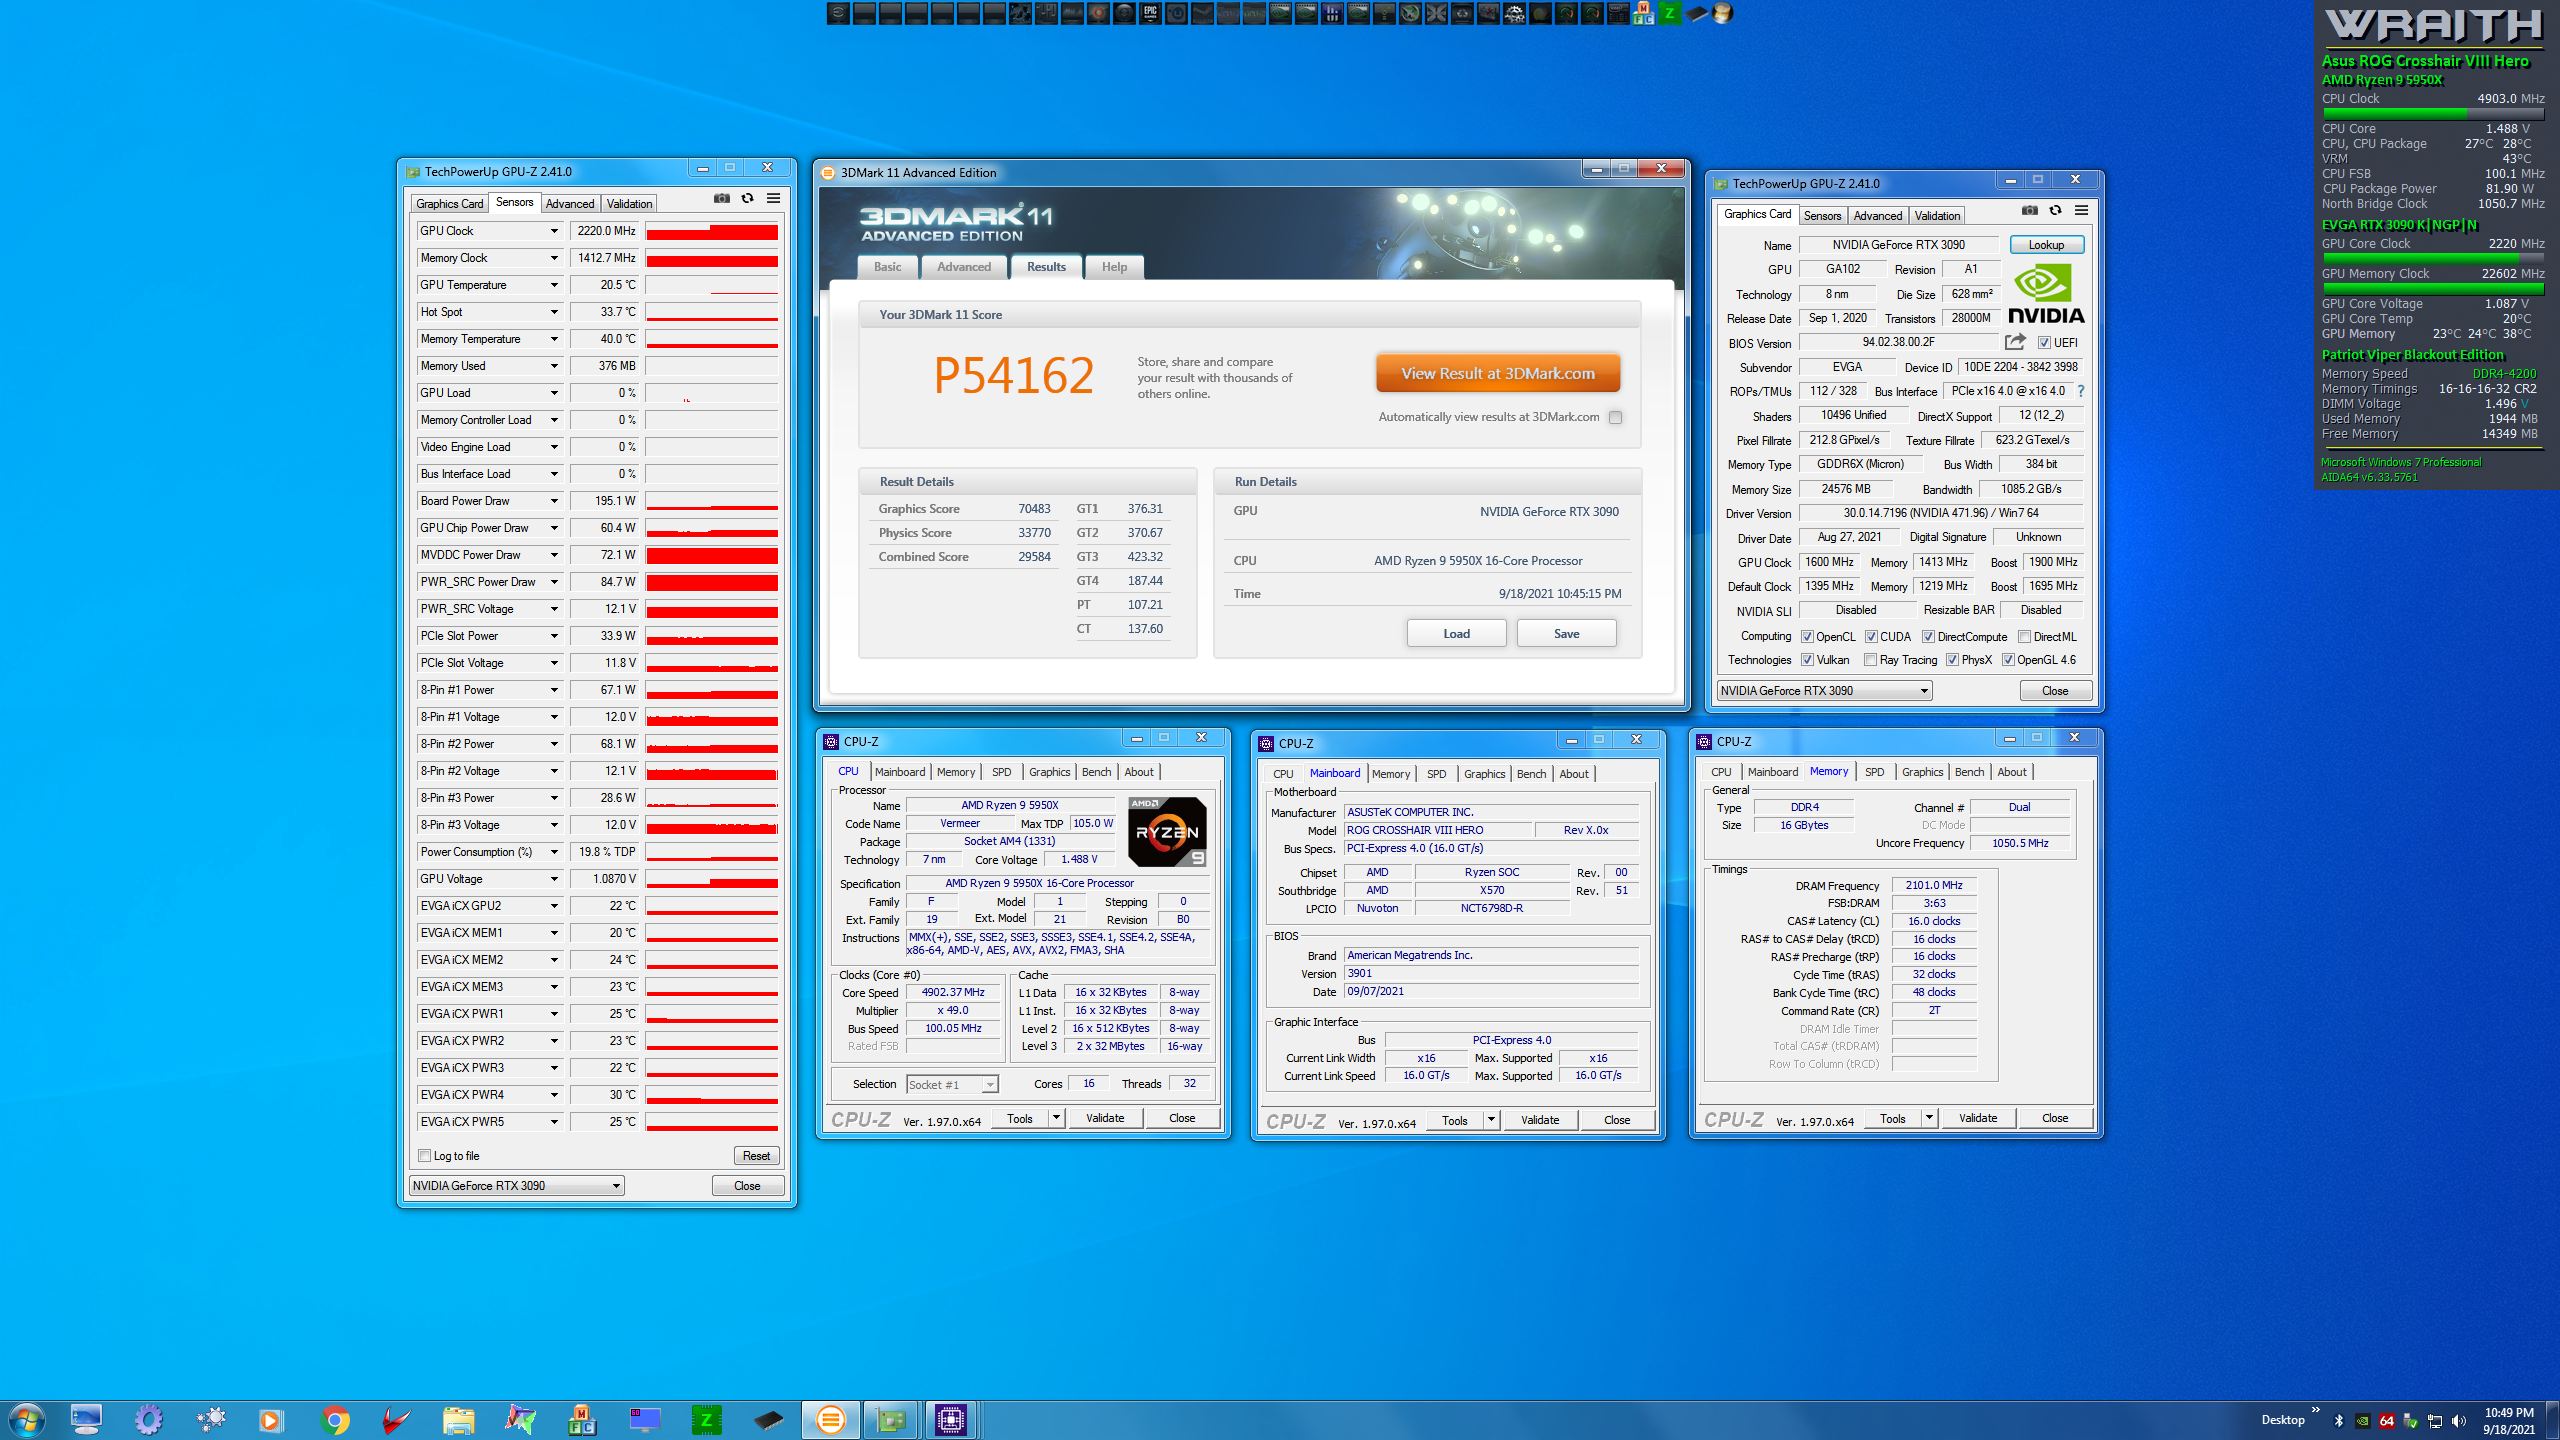The height and width of the screenshot is (1440, 2560).
Task: Open the file explorer folder in taskbar
Action: point(458,1420)
